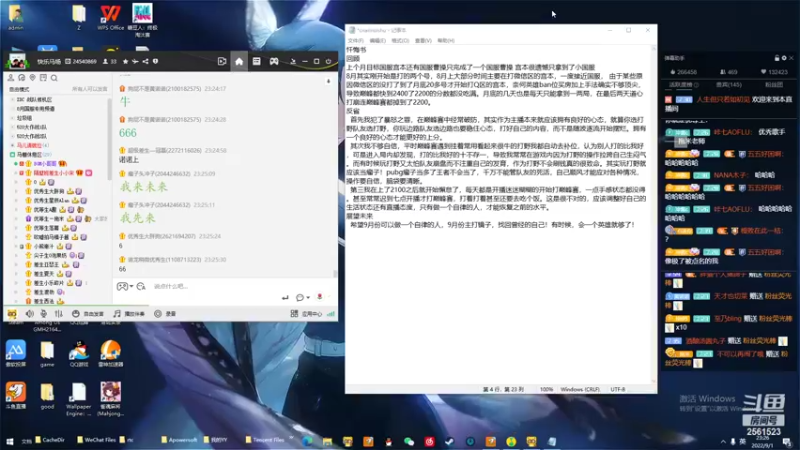Click the red flower gift icon in YY chat
The height and width of the screenshot is (450, 800).
click(319, 297)
